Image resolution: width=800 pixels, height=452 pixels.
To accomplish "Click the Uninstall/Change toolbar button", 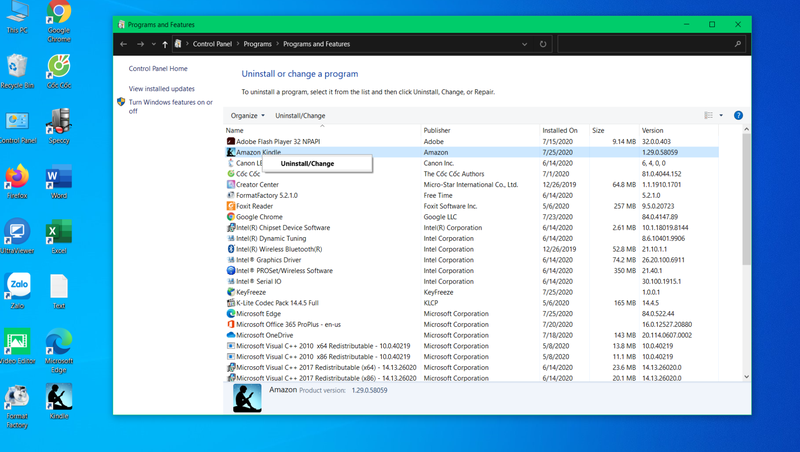I will pos(300,115).
